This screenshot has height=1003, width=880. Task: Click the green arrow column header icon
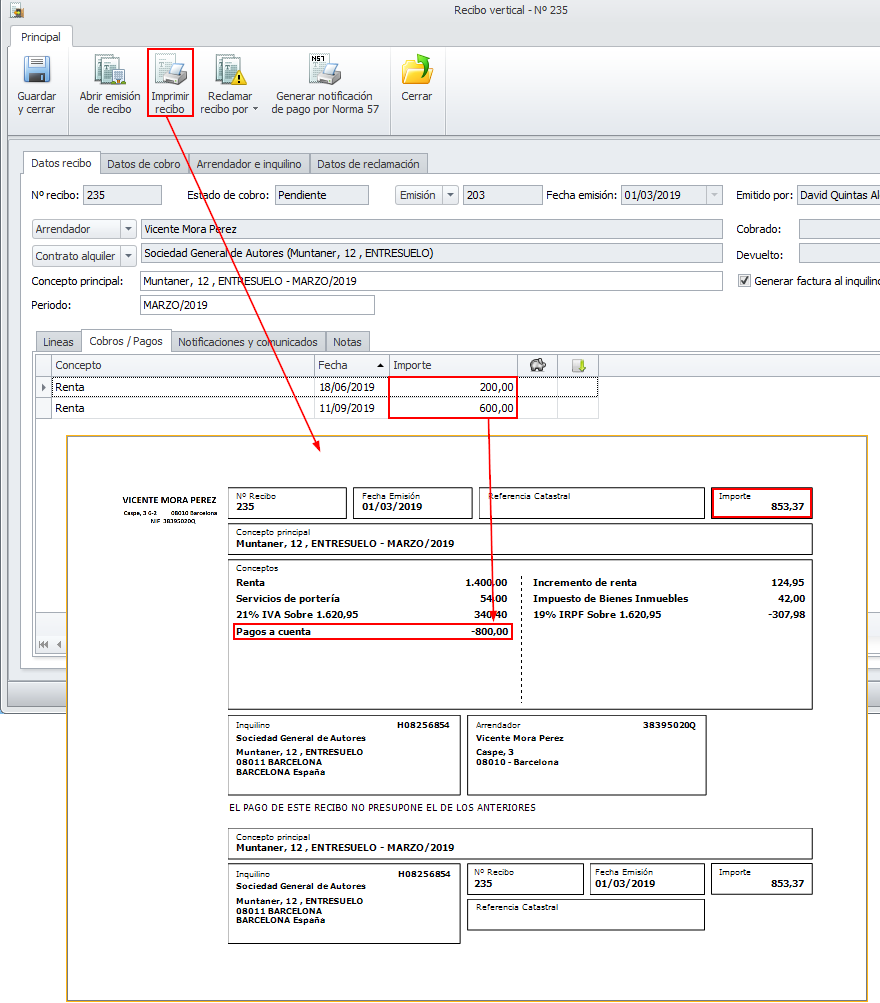click(x=578, y=365)
